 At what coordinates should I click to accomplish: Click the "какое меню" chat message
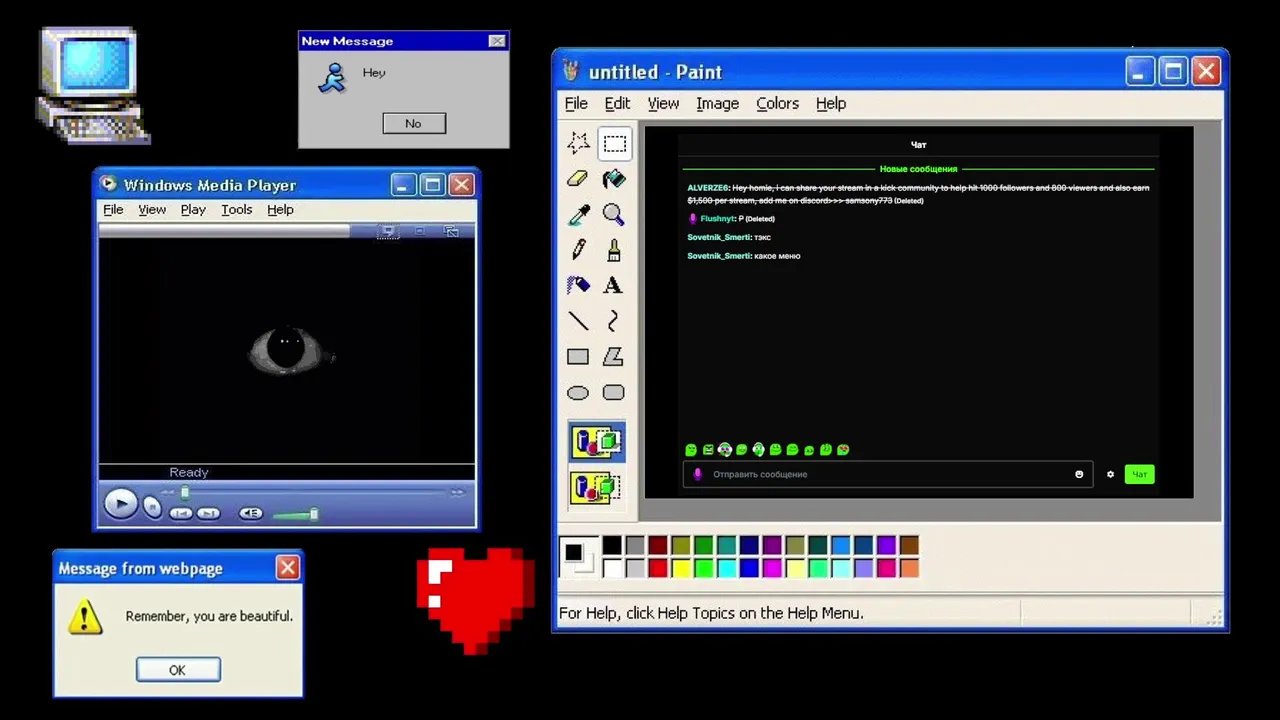pos(777,256)
